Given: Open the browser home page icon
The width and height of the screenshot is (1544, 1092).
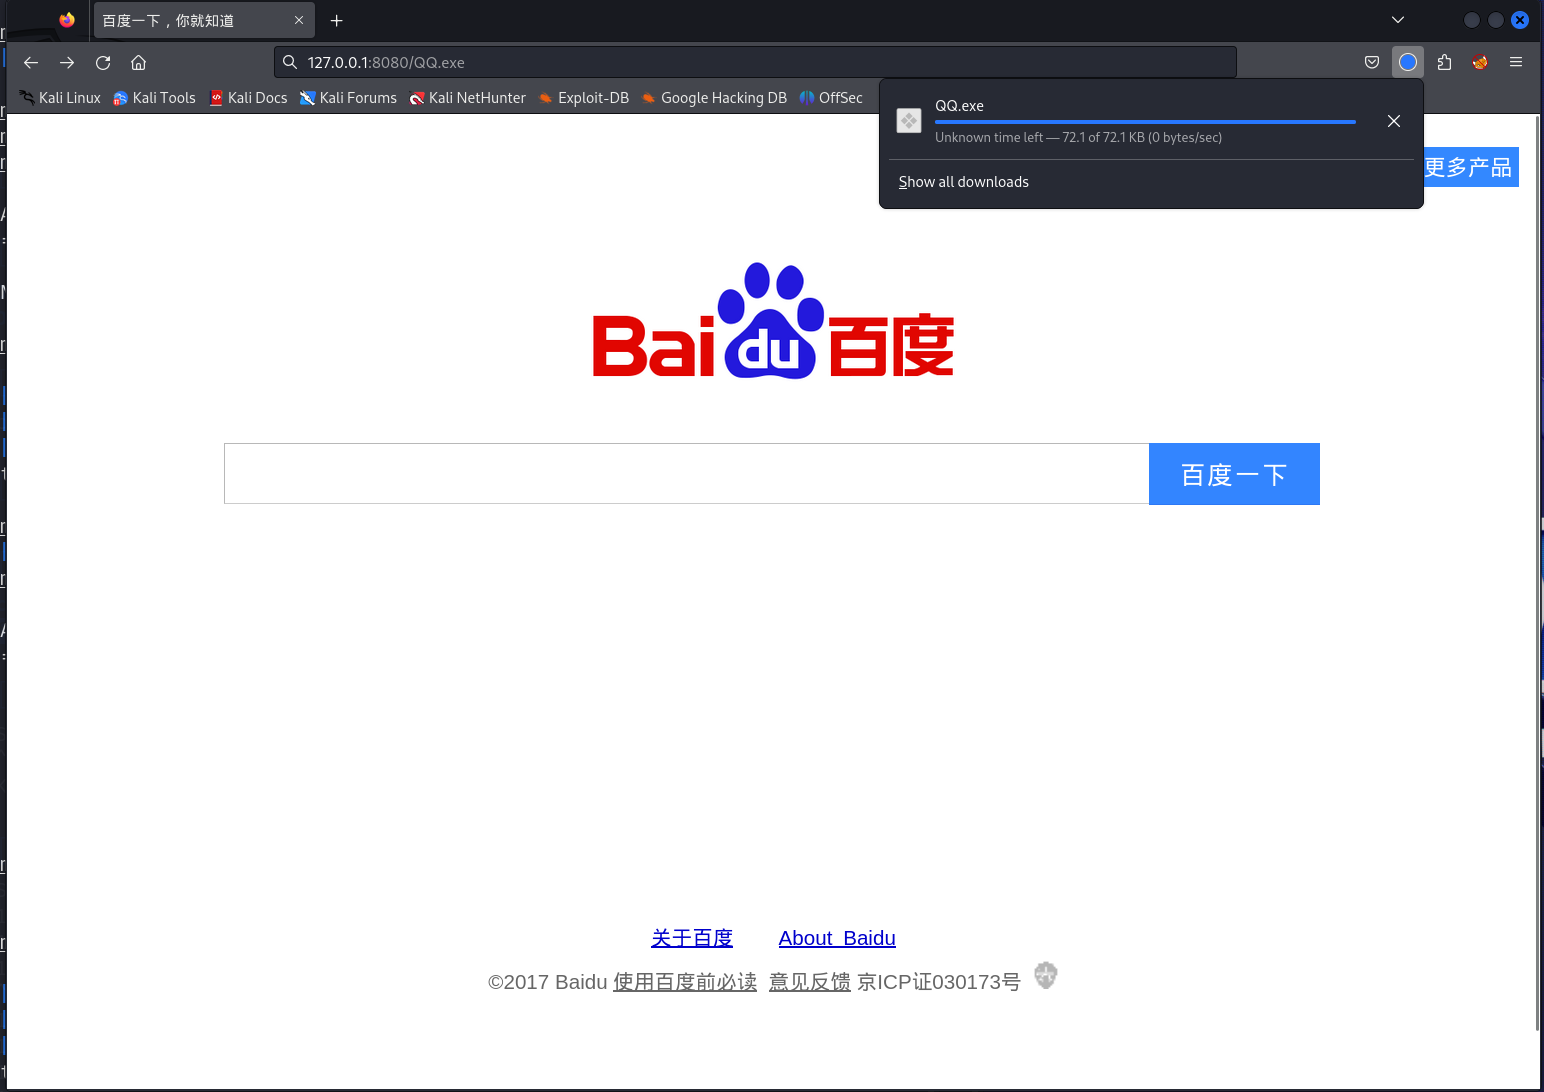Looking at the screenshot, I should tap(139, 62).
